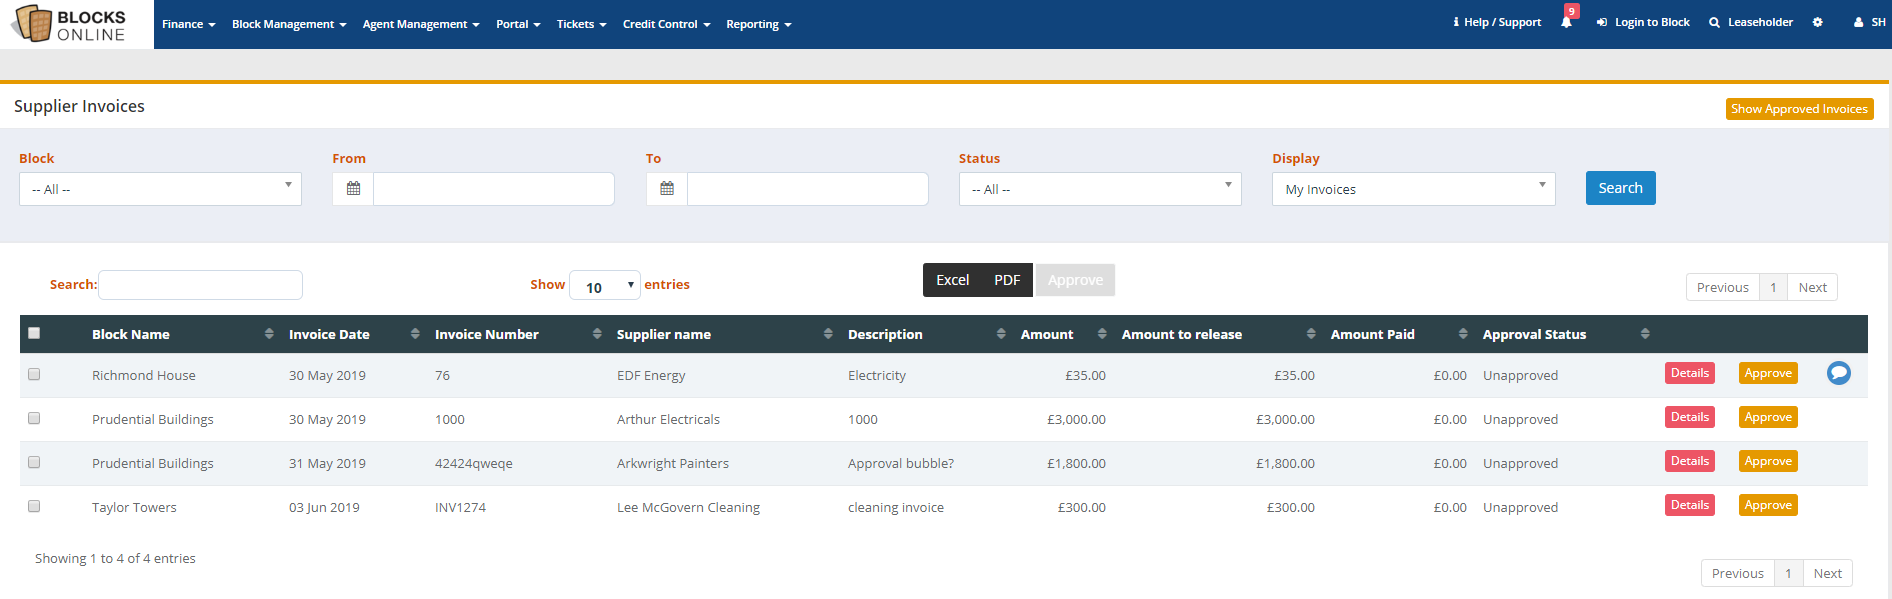Screen dimensions: 1892x599
Task: Click invoice number 42424qweqe
Action: 473,463
